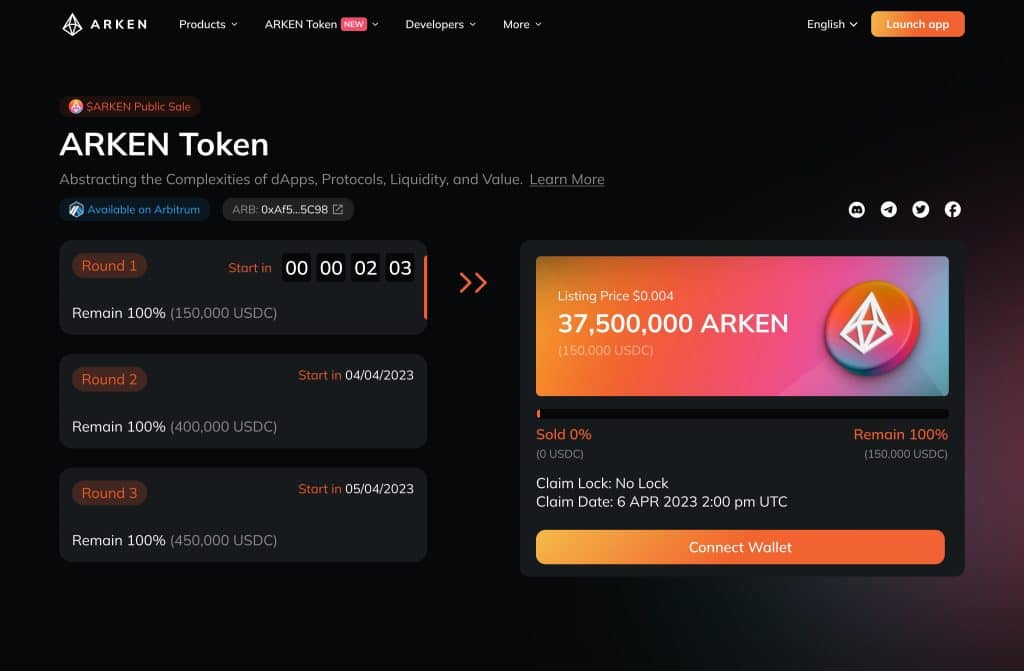
Task: Click the ARKEN logo in header
Action: coord(104,24)
